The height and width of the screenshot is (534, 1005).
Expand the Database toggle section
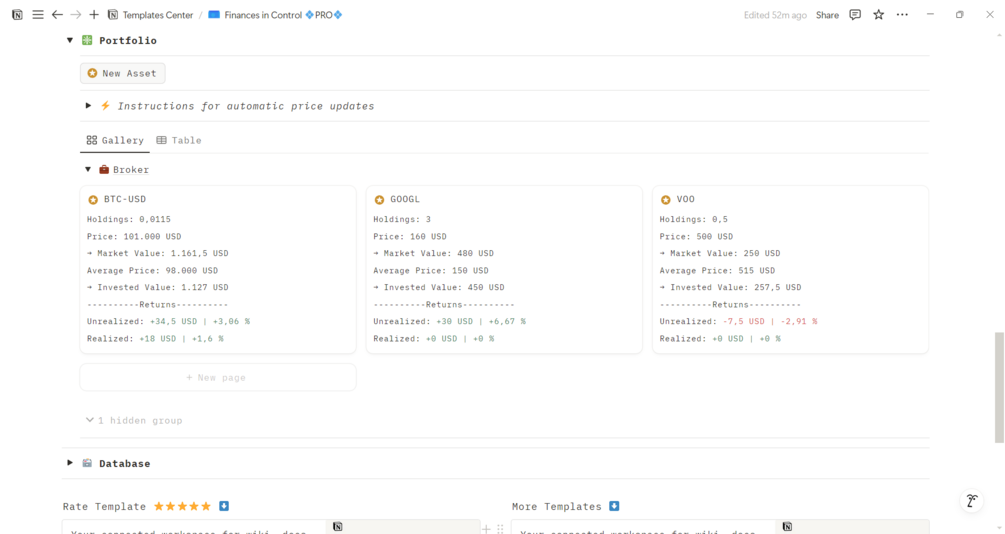pyautogui.click(x=70, y=463)
